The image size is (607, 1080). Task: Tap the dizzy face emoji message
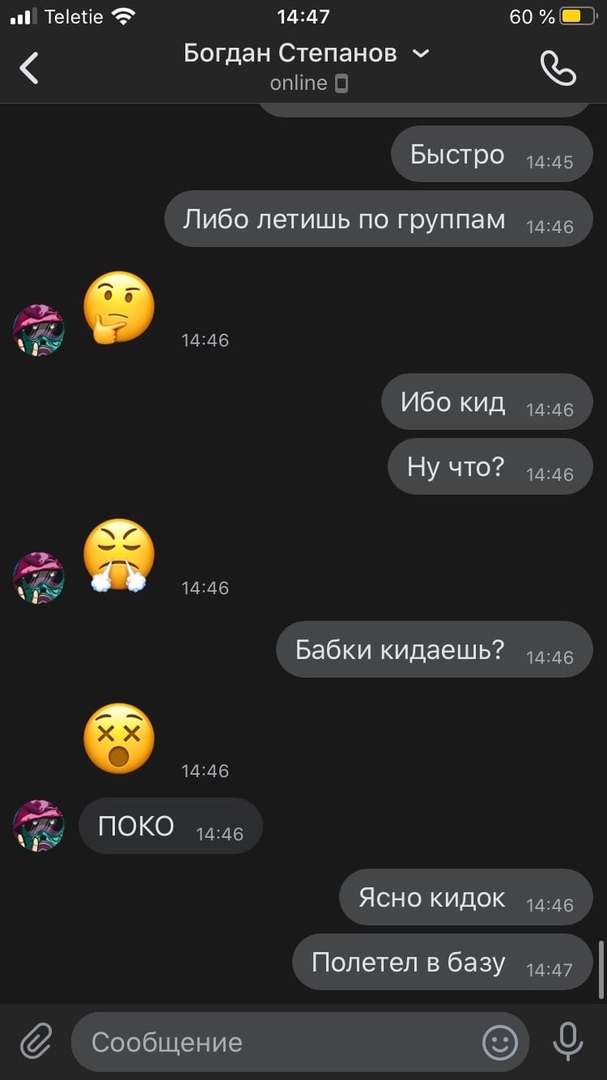(119, 738)
